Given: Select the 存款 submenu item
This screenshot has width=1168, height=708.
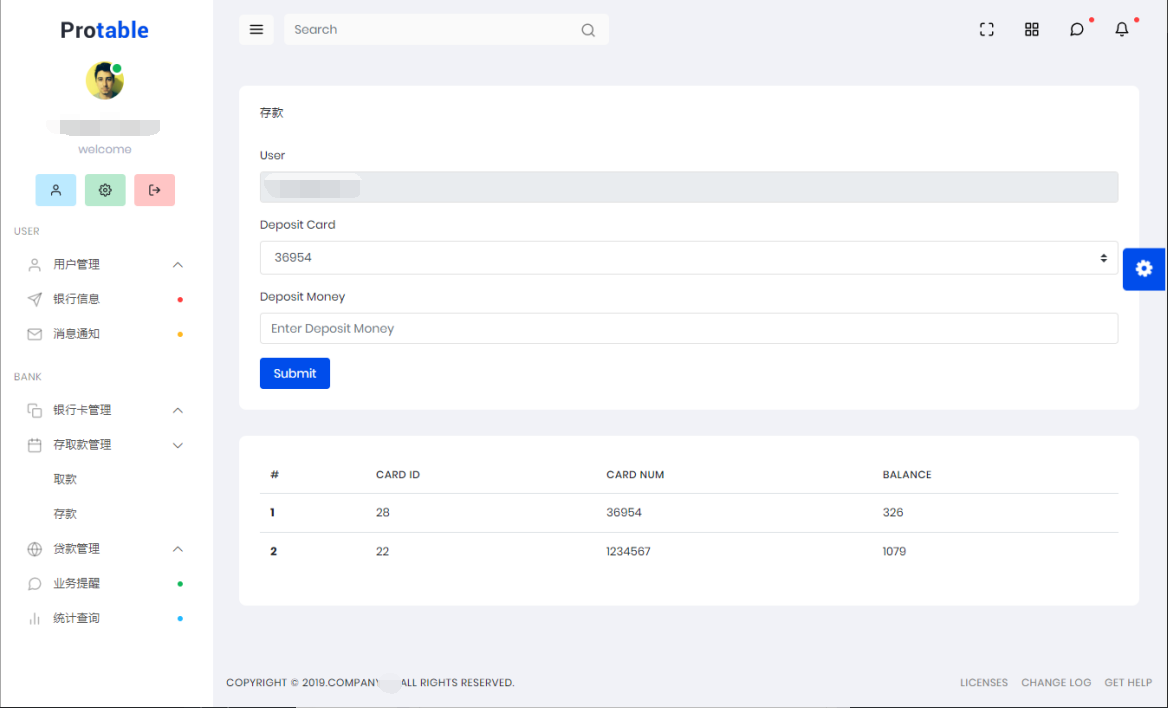Looking at the screenshot, I should point(66,514).
